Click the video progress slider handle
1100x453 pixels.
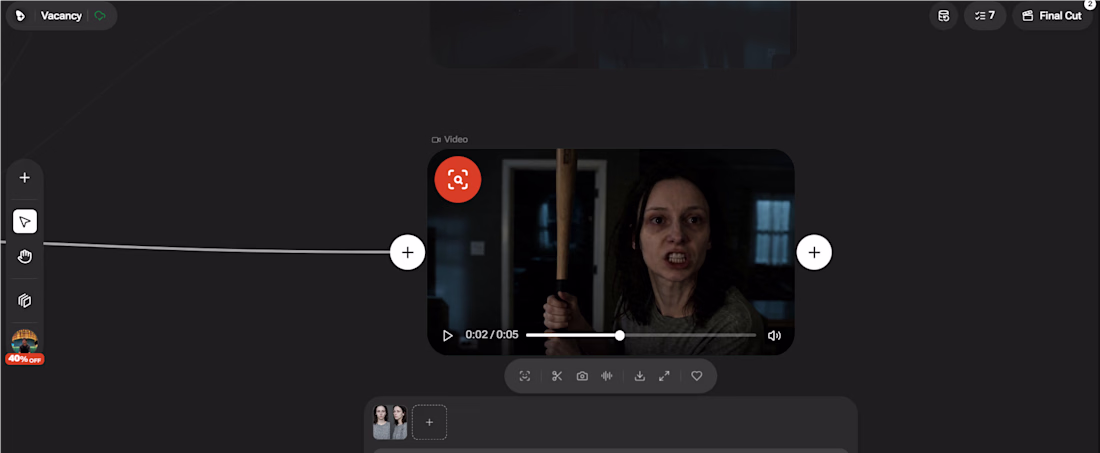619,335
